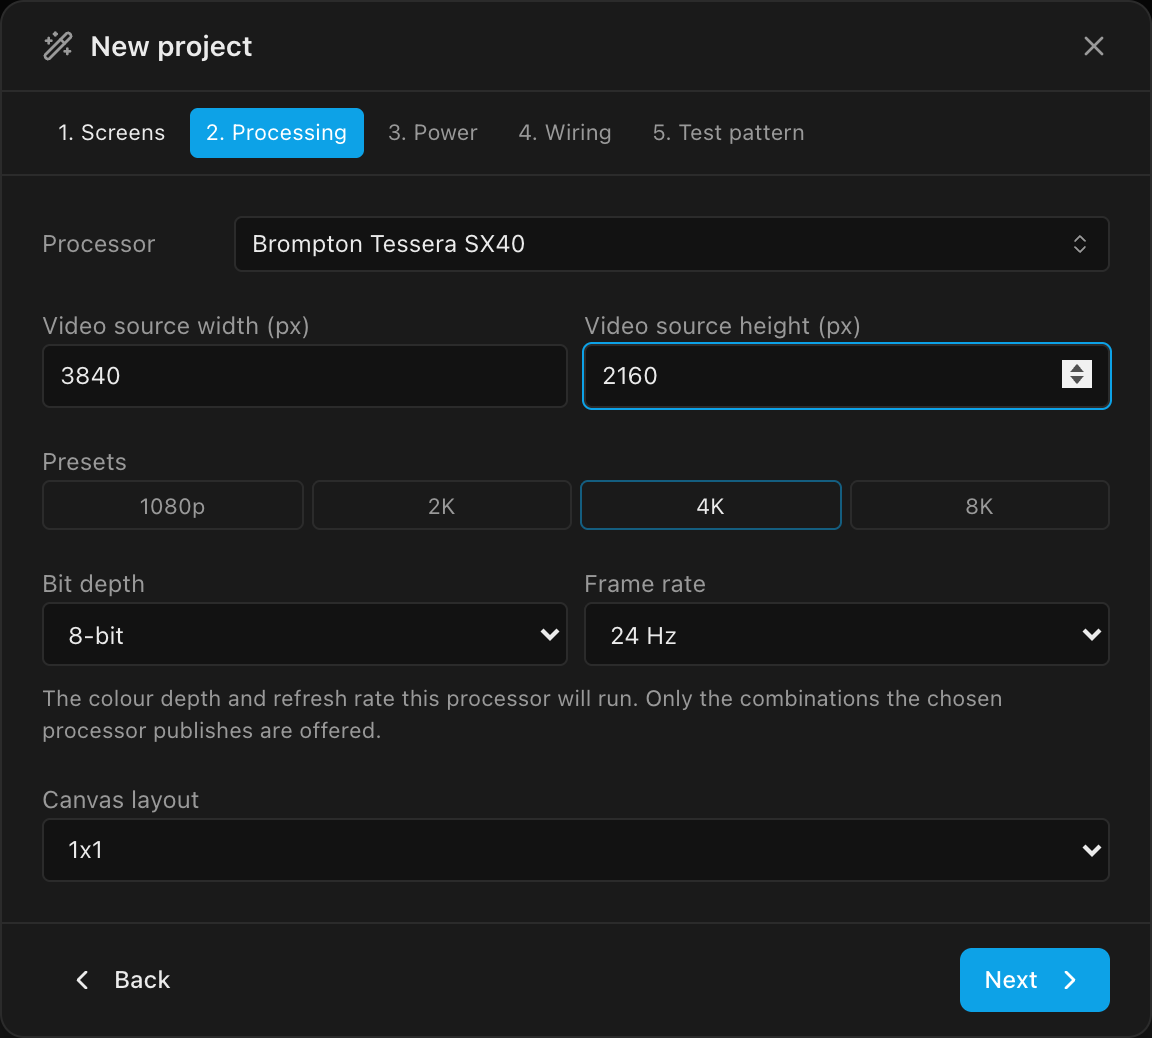The image size is (1152, 1038).
Task: Select the 4K preset
Action: tap(710, 505)
